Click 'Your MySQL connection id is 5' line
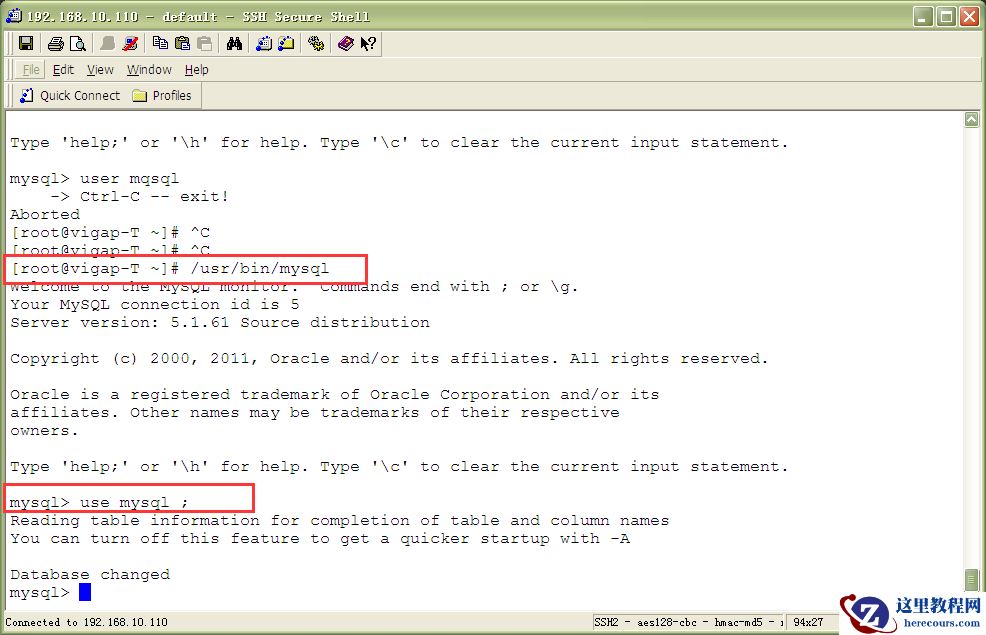The height and width of the screenshot is (635, 986). 155,304
